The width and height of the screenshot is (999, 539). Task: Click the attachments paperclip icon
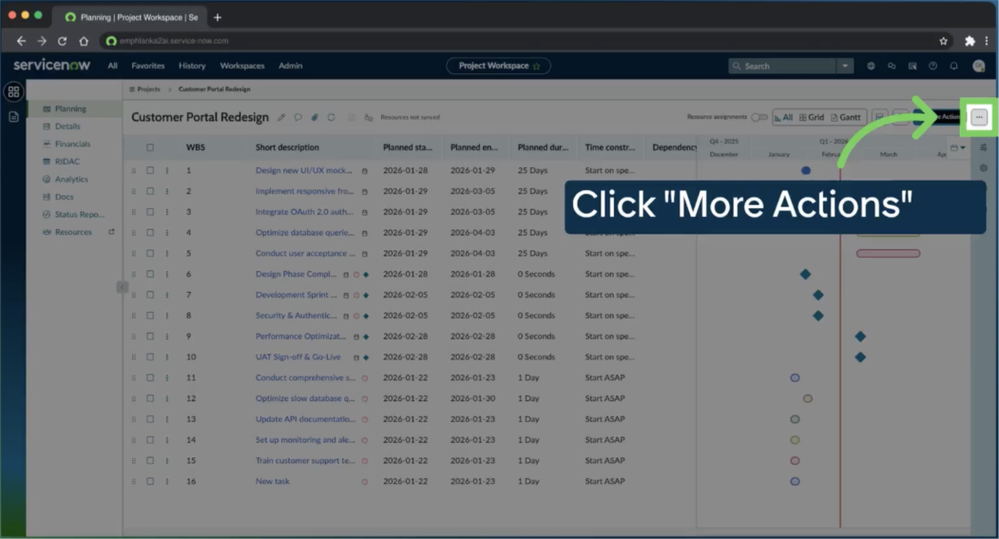click(314, 118)
